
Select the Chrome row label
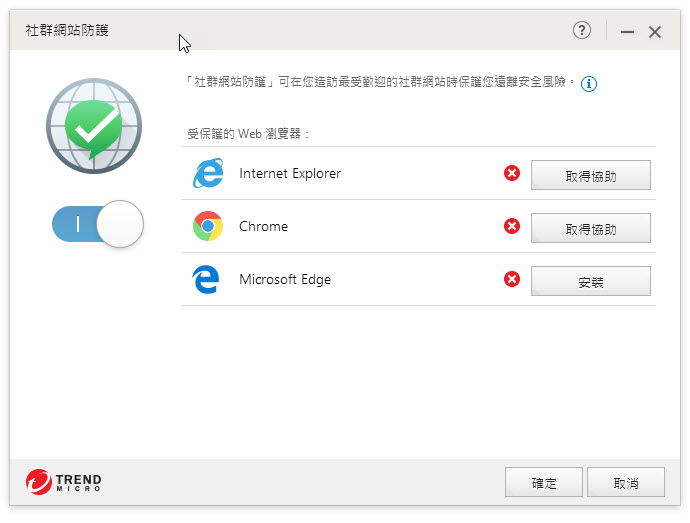263,227
